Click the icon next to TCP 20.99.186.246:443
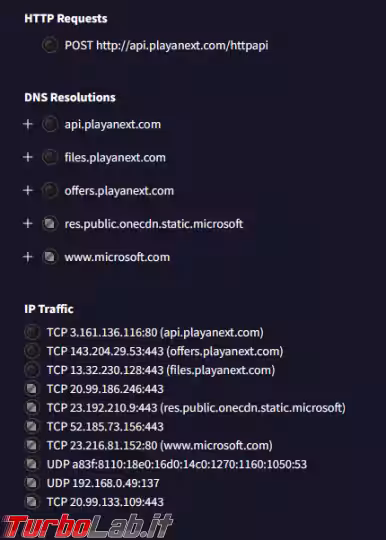 31,389
